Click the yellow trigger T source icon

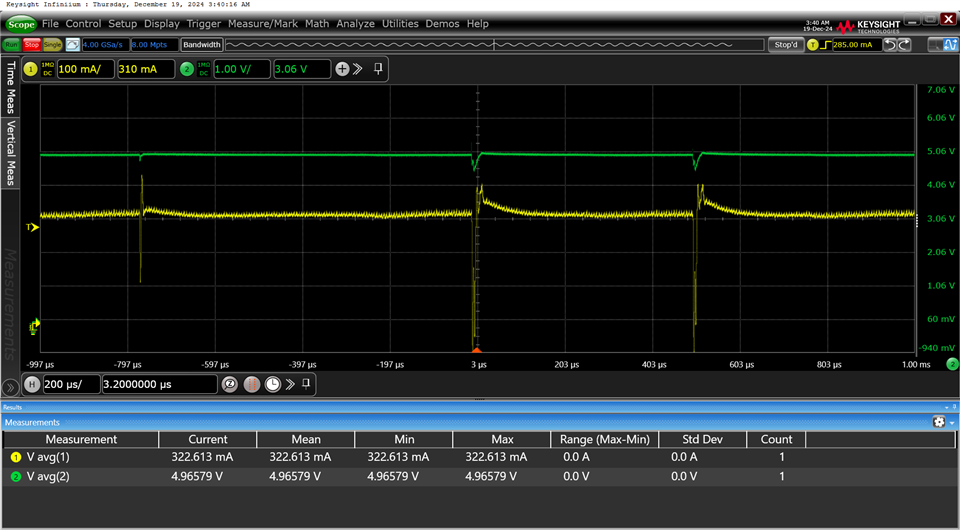pos(812,45)
